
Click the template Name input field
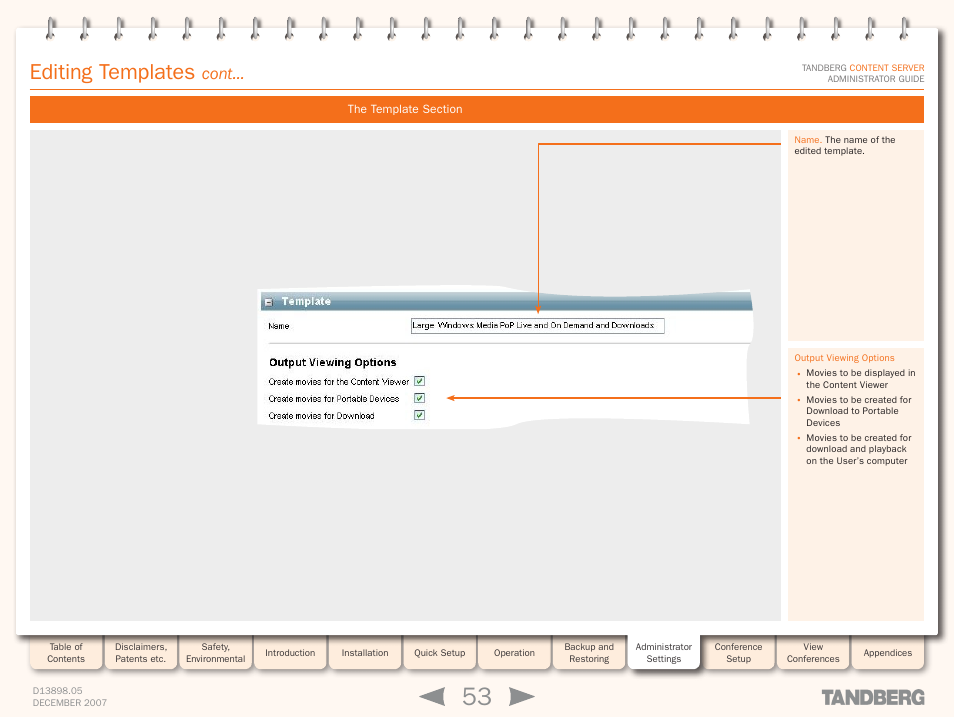pos(538,326)
